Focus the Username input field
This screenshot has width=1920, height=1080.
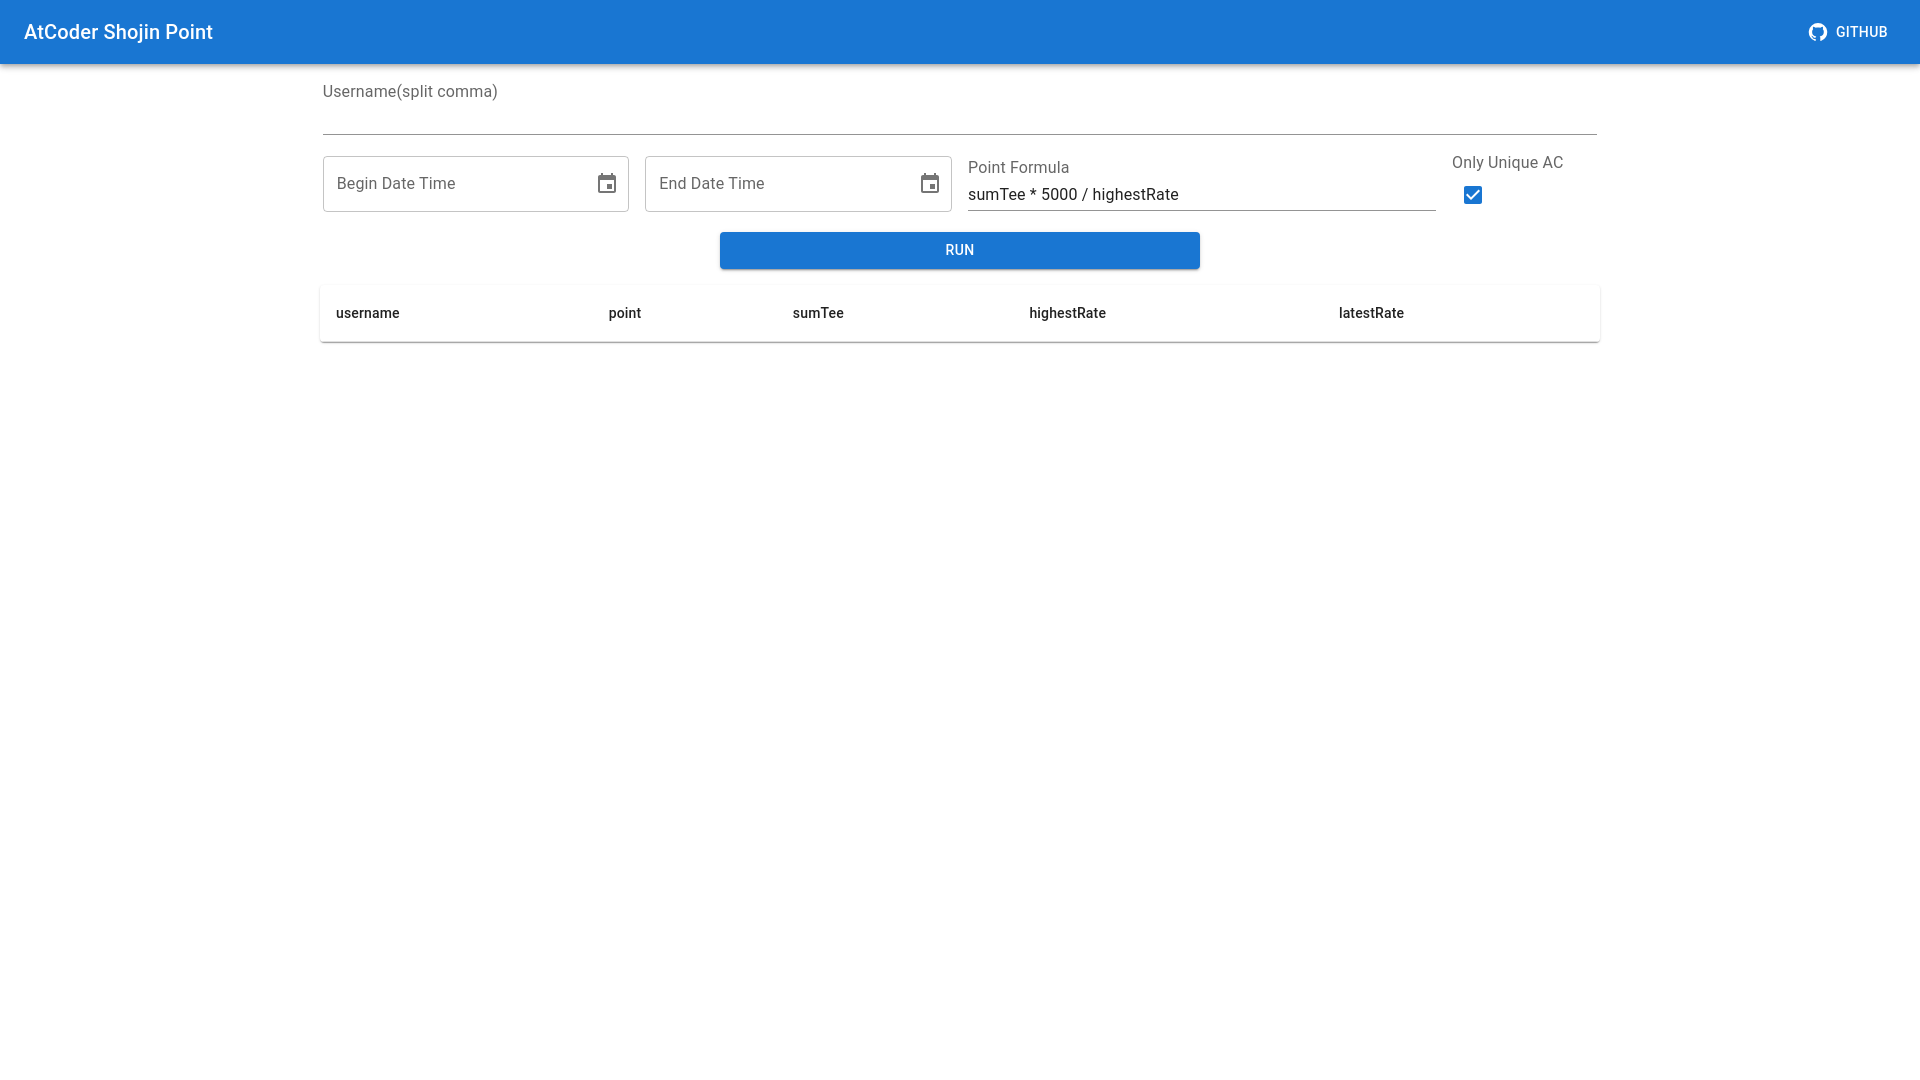(960, 118)
